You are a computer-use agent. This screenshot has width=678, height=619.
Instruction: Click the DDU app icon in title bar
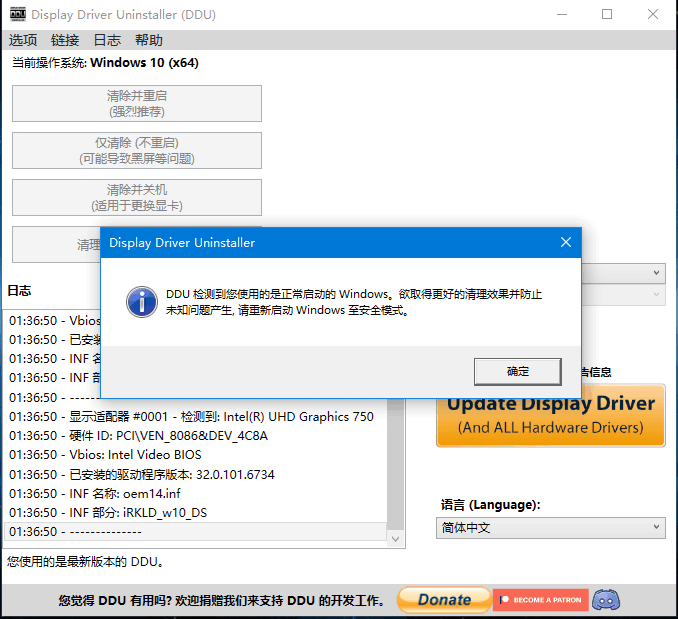click(16, 15)
